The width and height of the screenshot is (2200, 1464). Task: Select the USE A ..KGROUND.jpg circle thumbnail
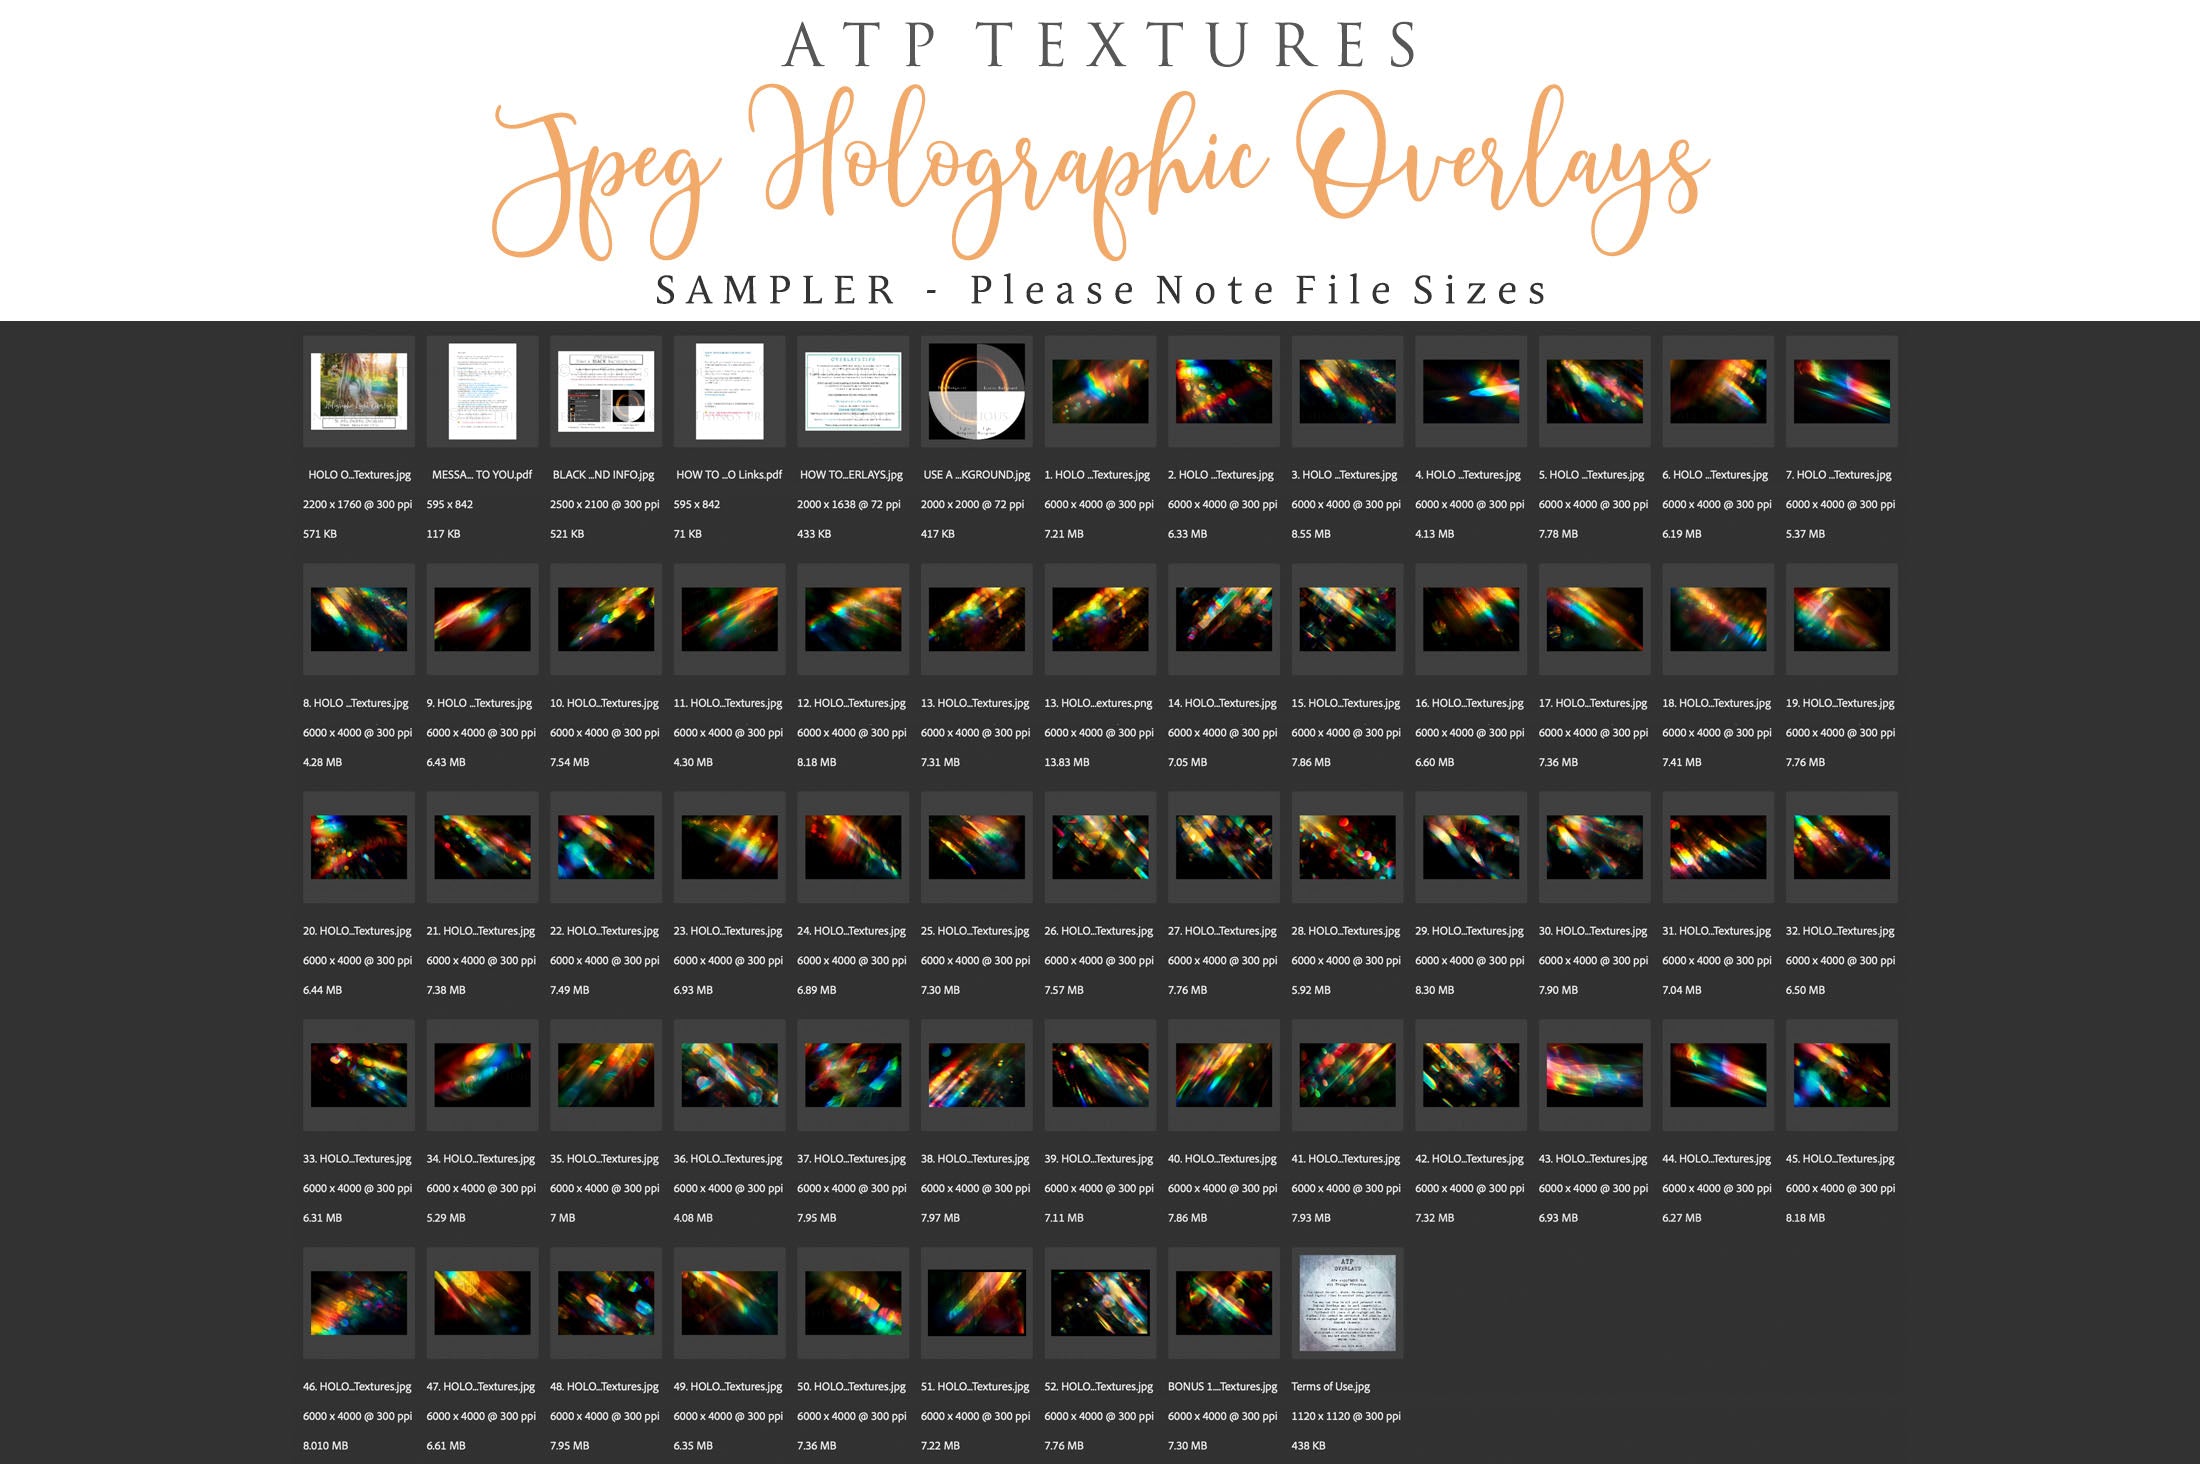tap(977, 391)
